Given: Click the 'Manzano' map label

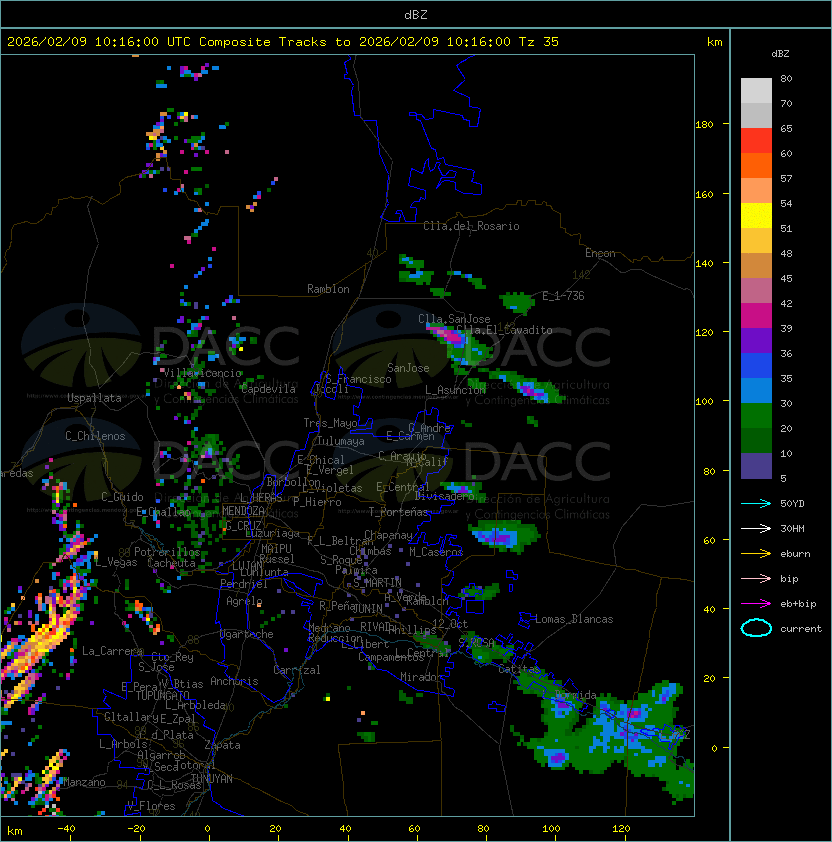Looking at the screenshot, I should 84,782.
